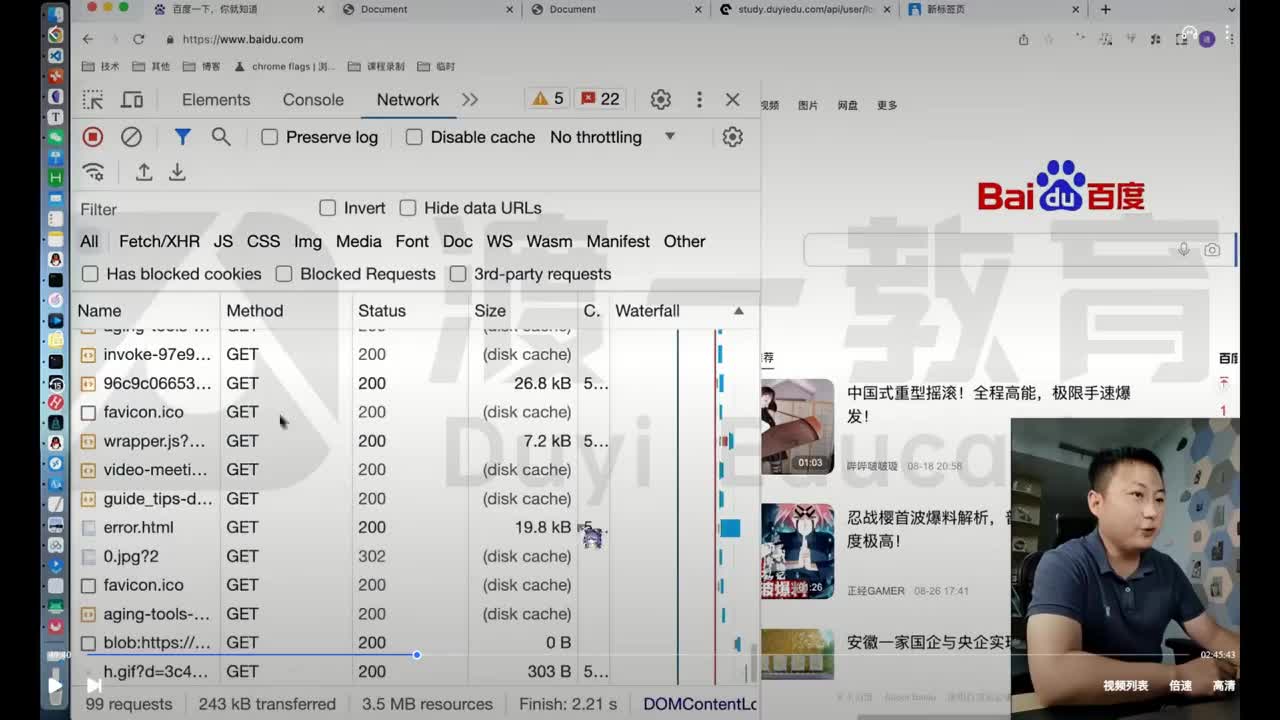Open the DevTools three-dot customize menu
1280x720 pixels.
tap(699, 100)
